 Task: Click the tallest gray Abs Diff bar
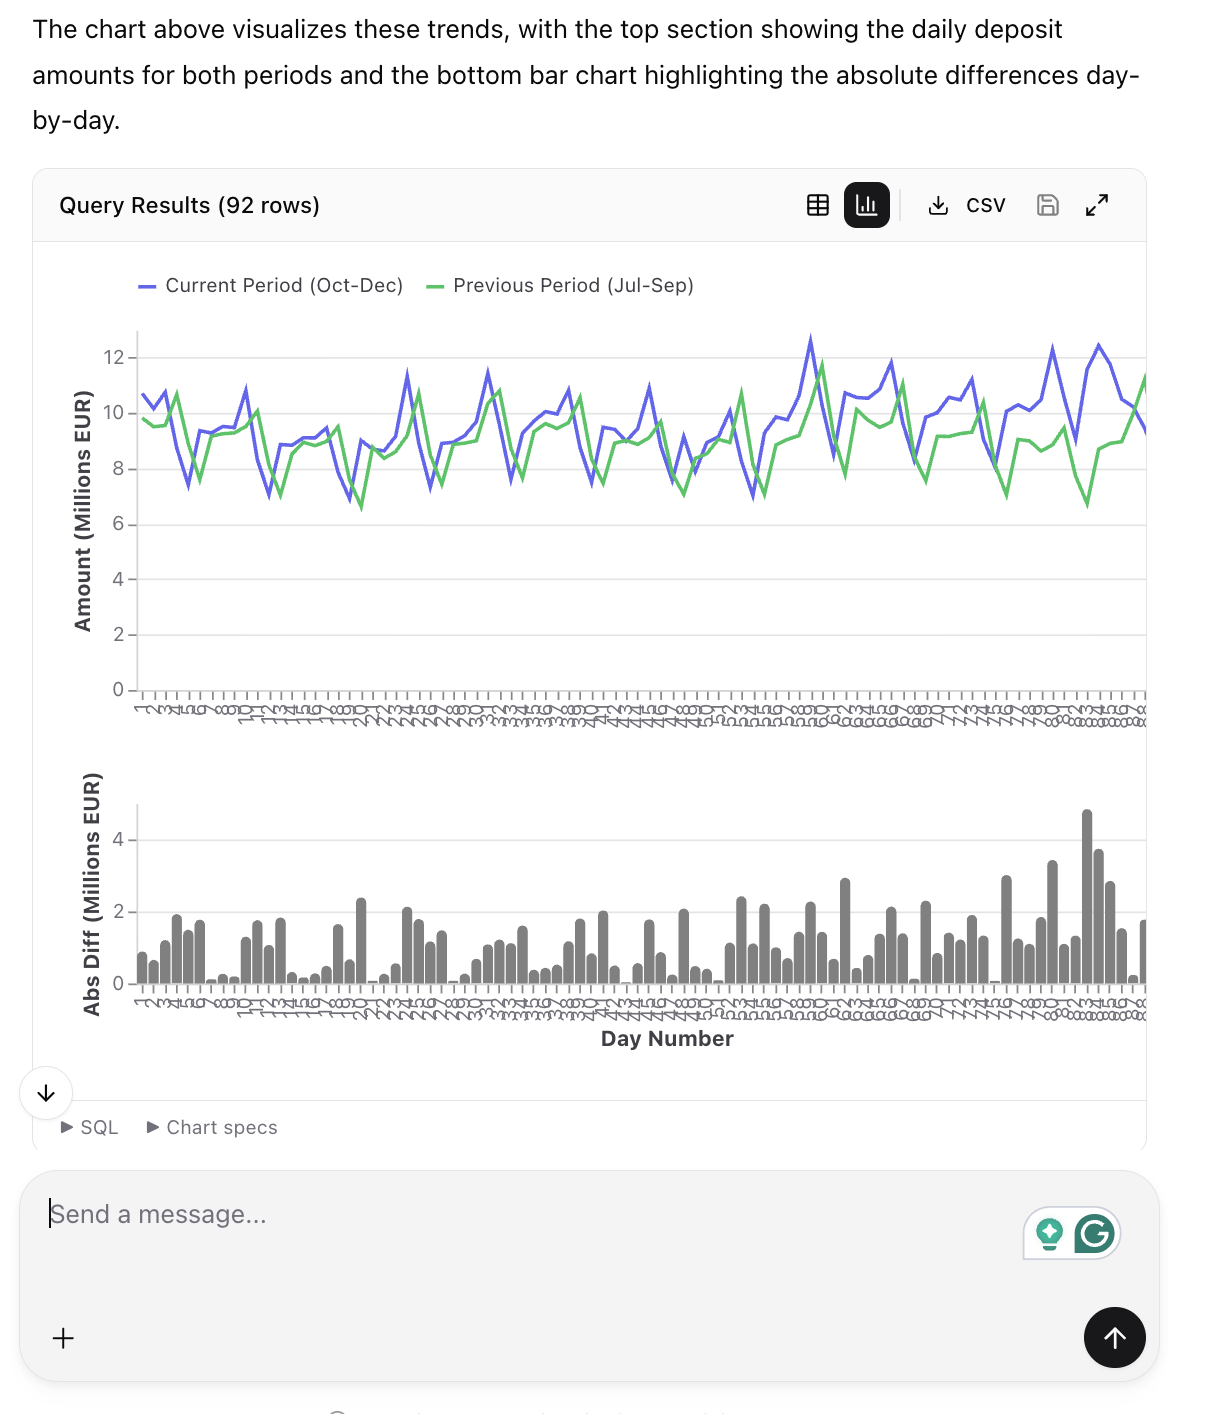[1087, 897]
